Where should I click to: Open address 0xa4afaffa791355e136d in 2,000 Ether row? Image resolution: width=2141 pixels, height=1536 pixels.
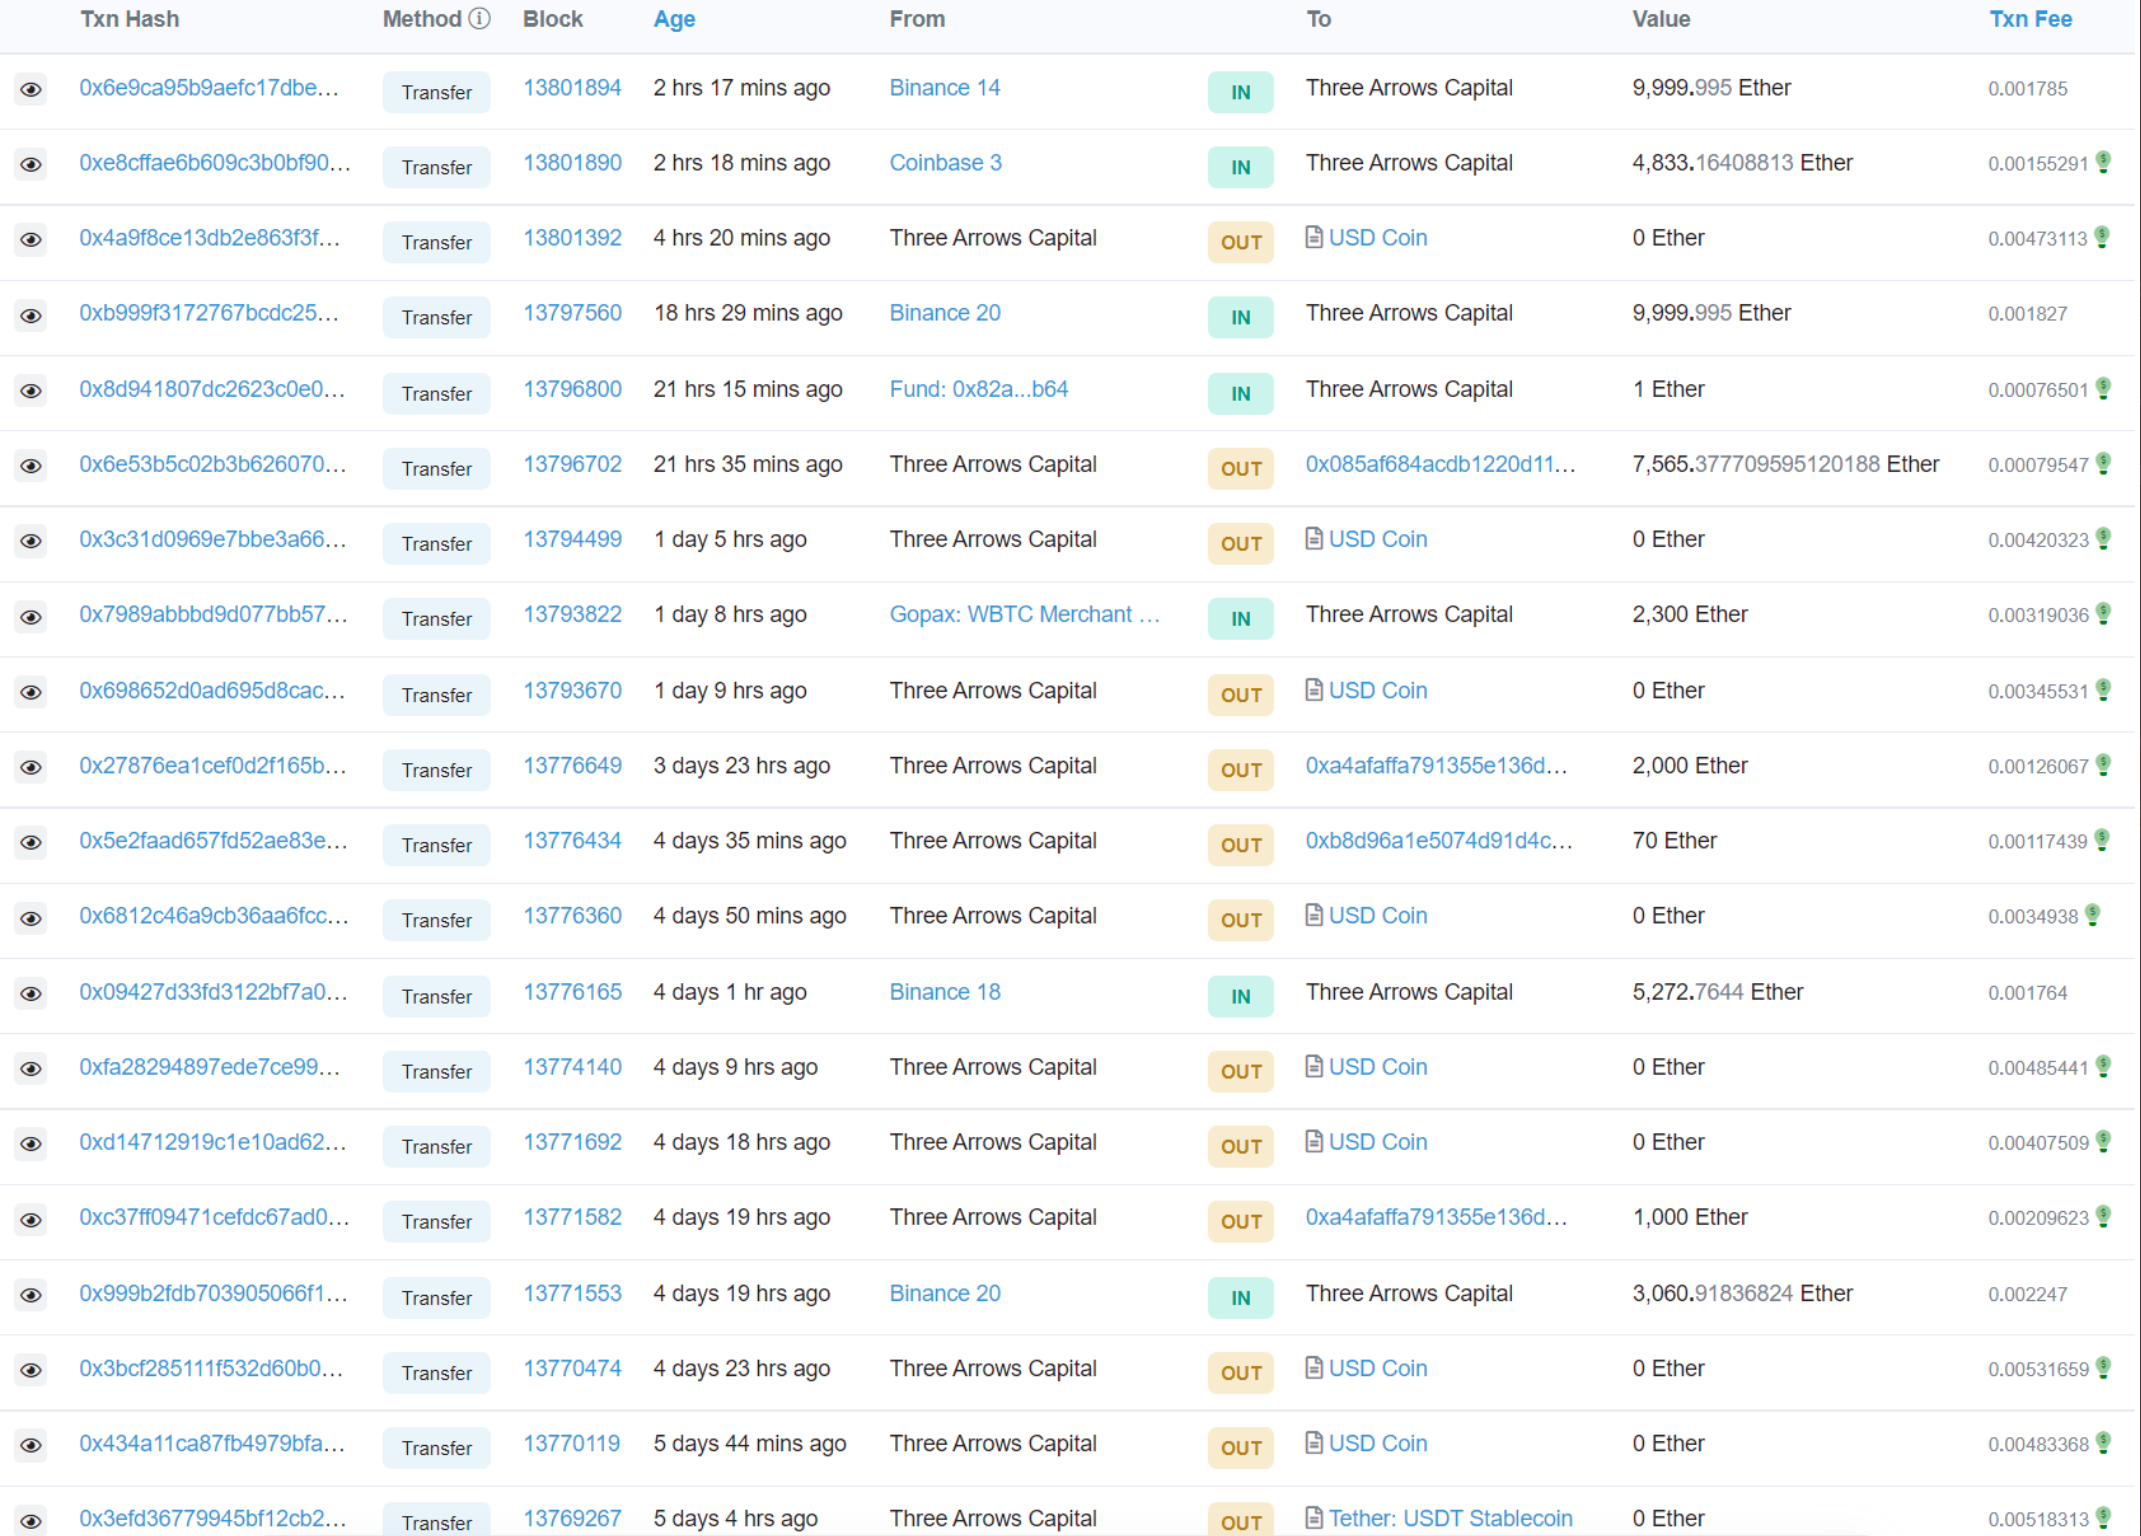(1437, 766)
